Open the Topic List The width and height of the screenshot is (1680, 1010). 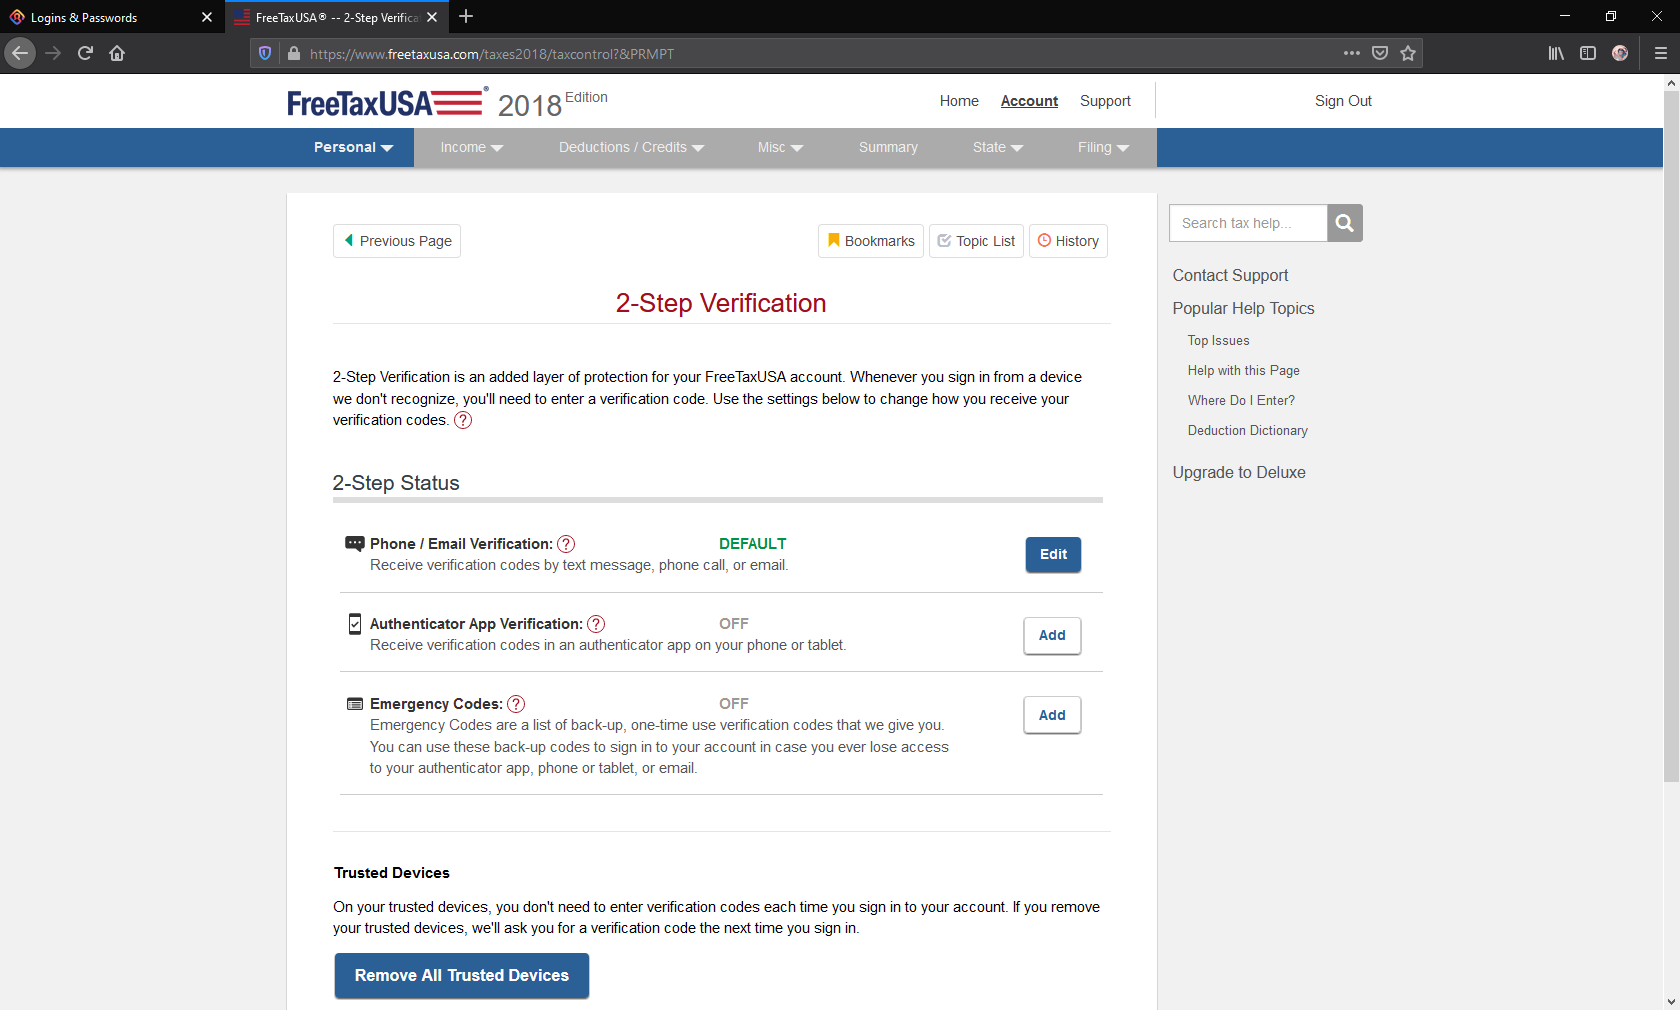tap(976, 241)
